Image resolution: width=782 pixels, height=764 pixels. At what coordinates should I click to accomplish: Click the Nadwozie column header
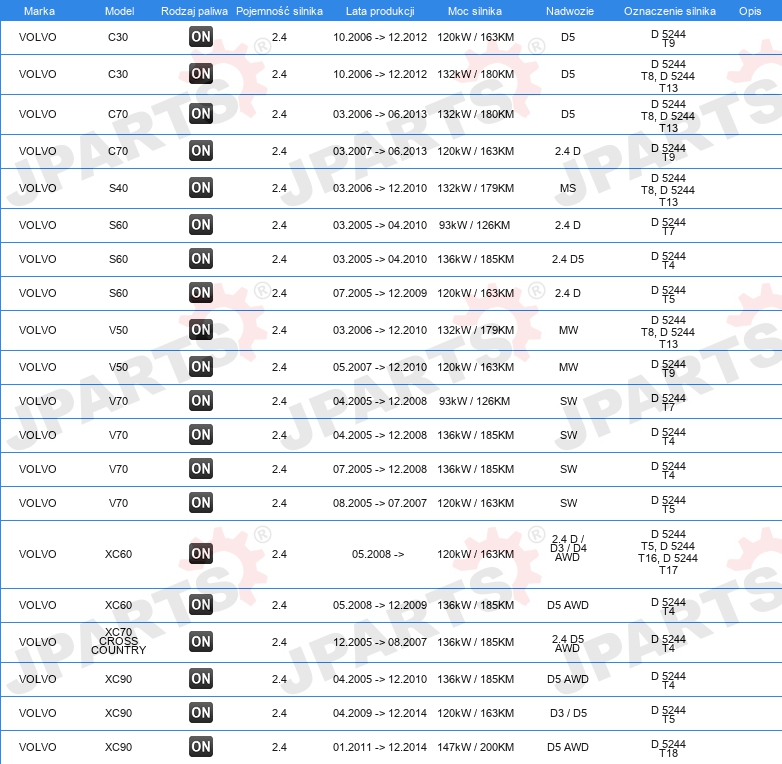pos(570,11)
